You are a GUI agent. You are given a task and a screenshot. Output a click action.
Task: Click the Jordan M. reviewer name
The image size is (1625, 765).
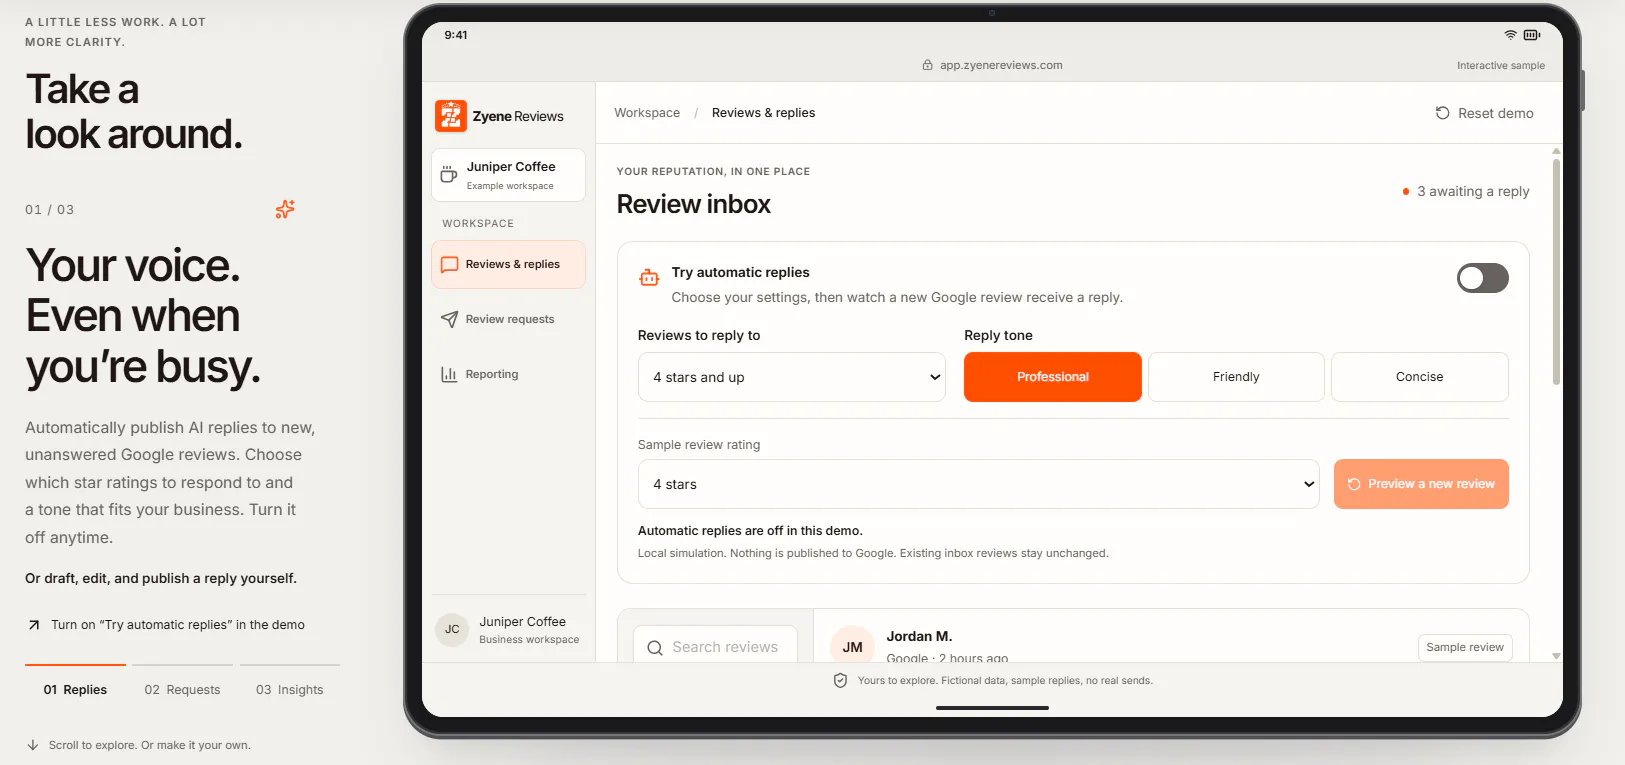click(919, 636)
